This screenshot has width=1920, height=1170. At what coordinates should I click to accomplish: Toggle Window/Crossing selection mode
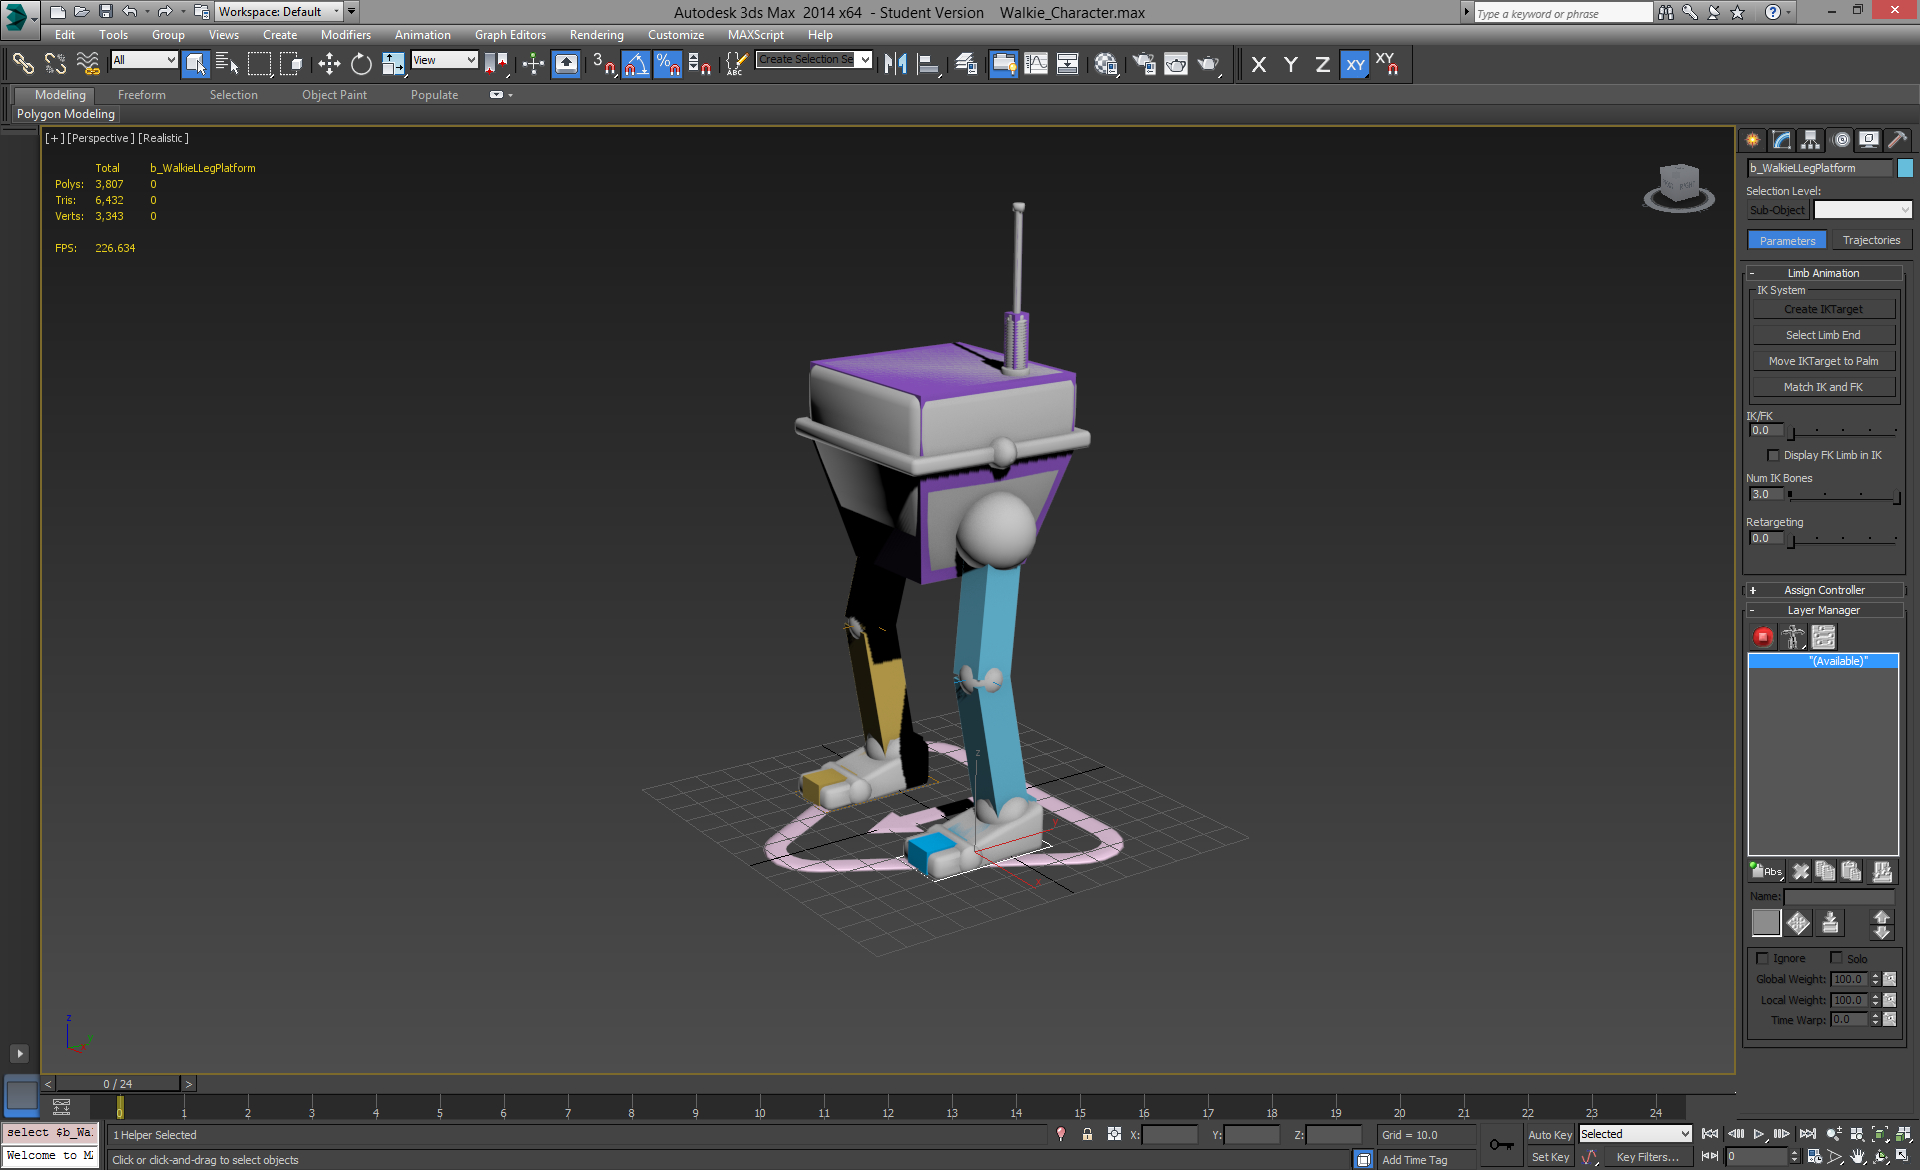(291, 64)
